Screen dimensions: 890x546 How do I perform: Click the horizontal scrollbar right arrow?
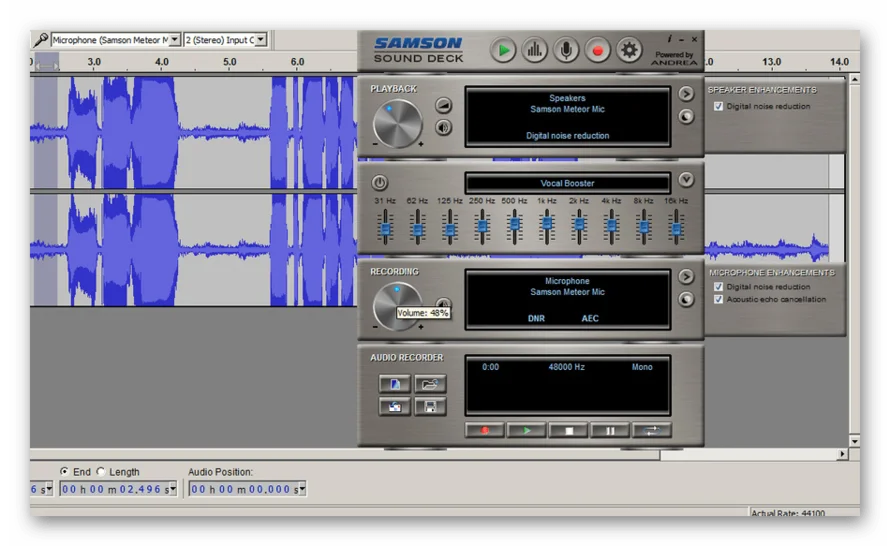point(843,454)
